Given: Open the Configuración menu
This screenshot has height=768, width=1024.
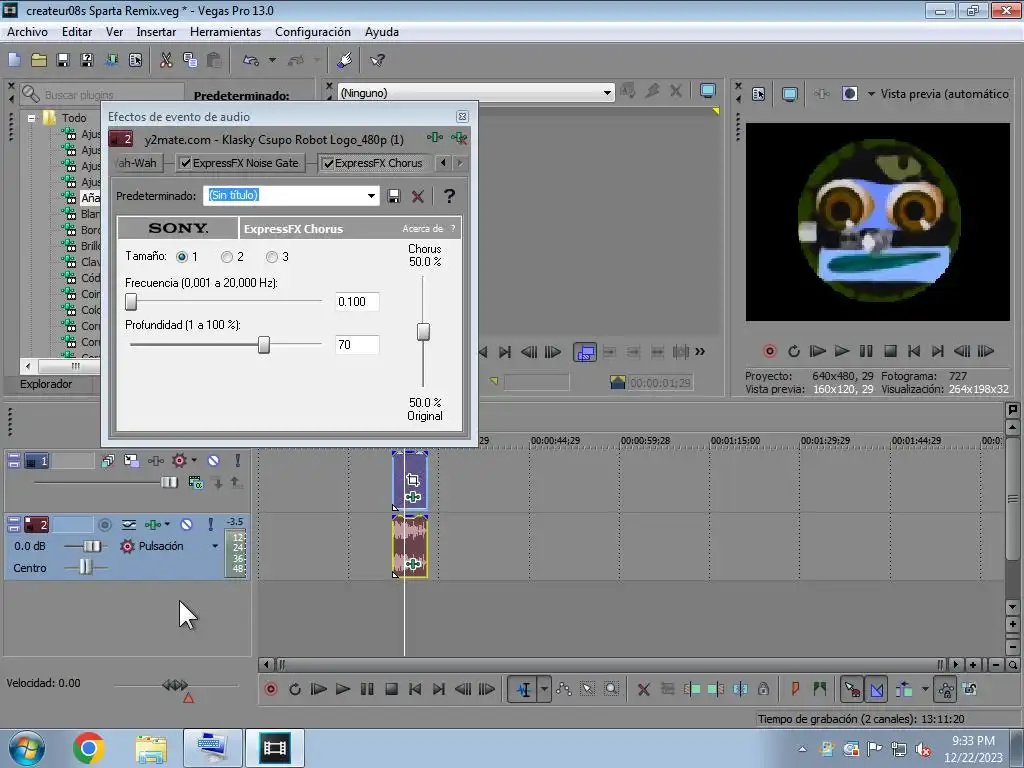Looking at the screenshot, I should [312, 32].
